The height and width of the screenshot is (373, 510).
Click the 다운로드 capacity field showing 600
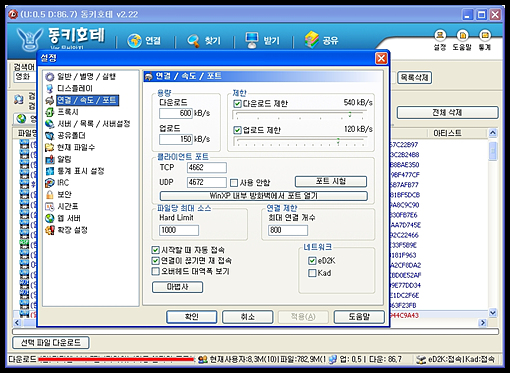click(176, 113)
